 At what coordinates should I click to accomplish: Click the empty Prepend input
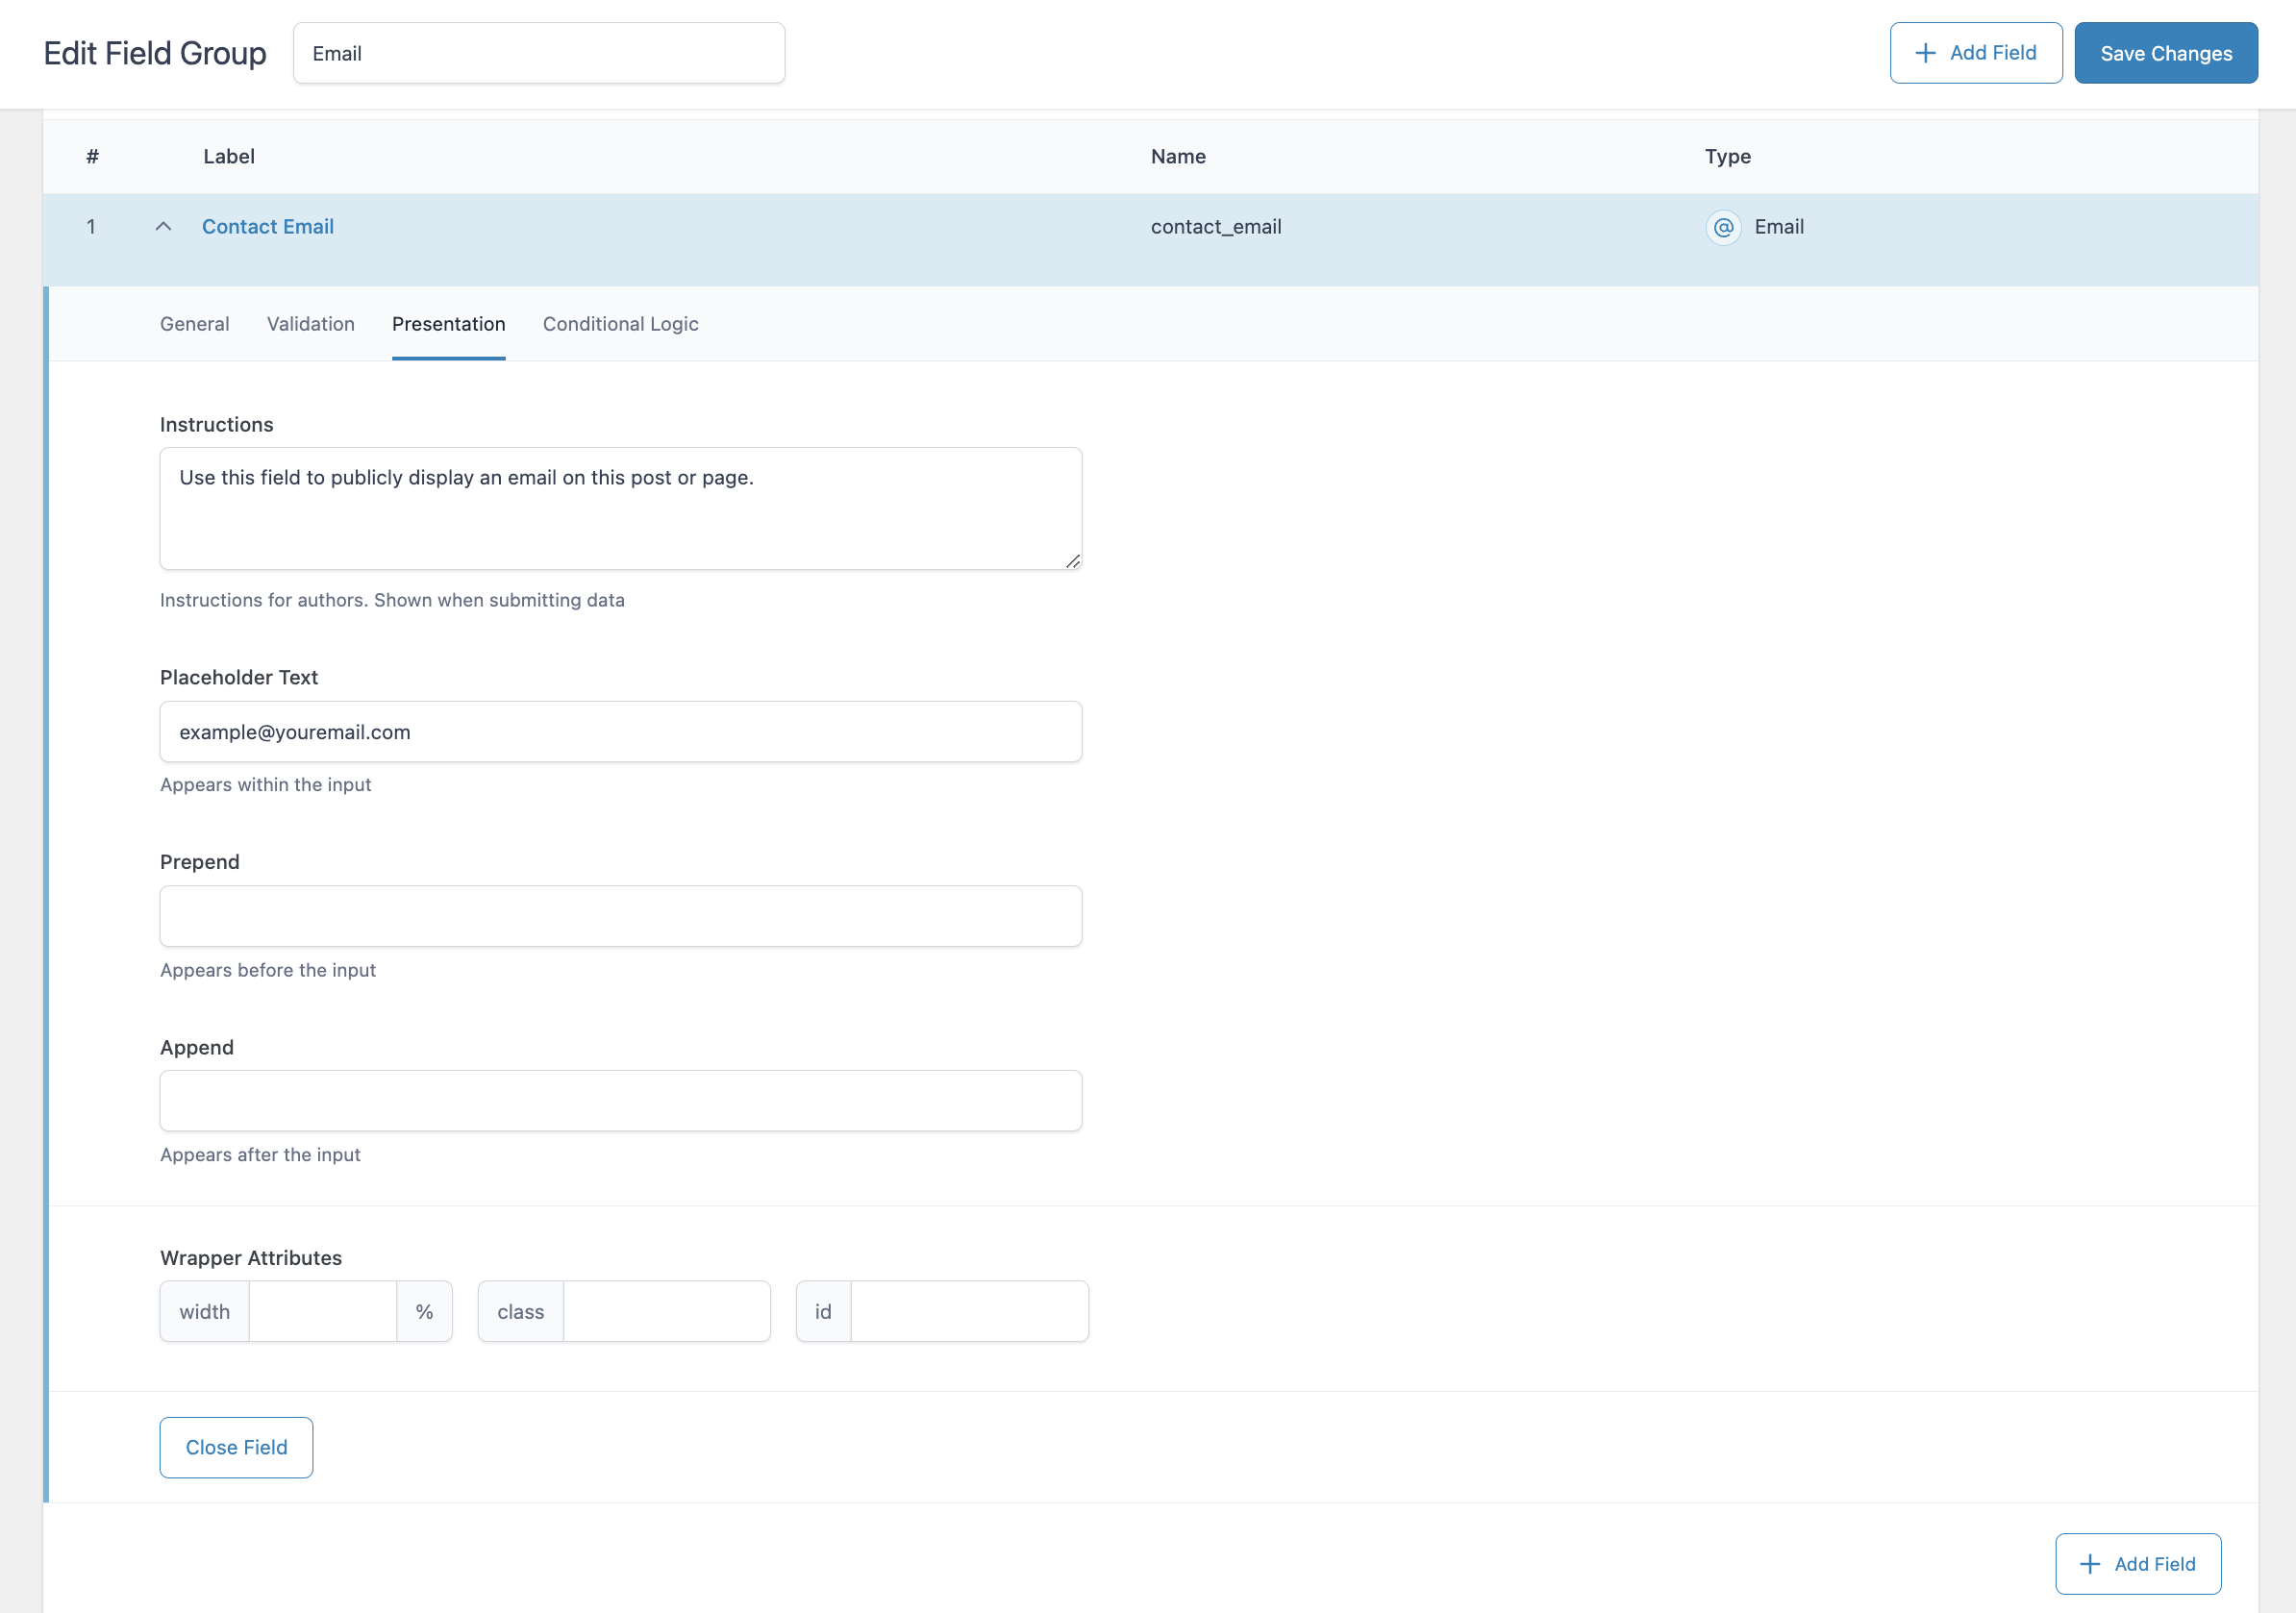[x=620, y=915]
